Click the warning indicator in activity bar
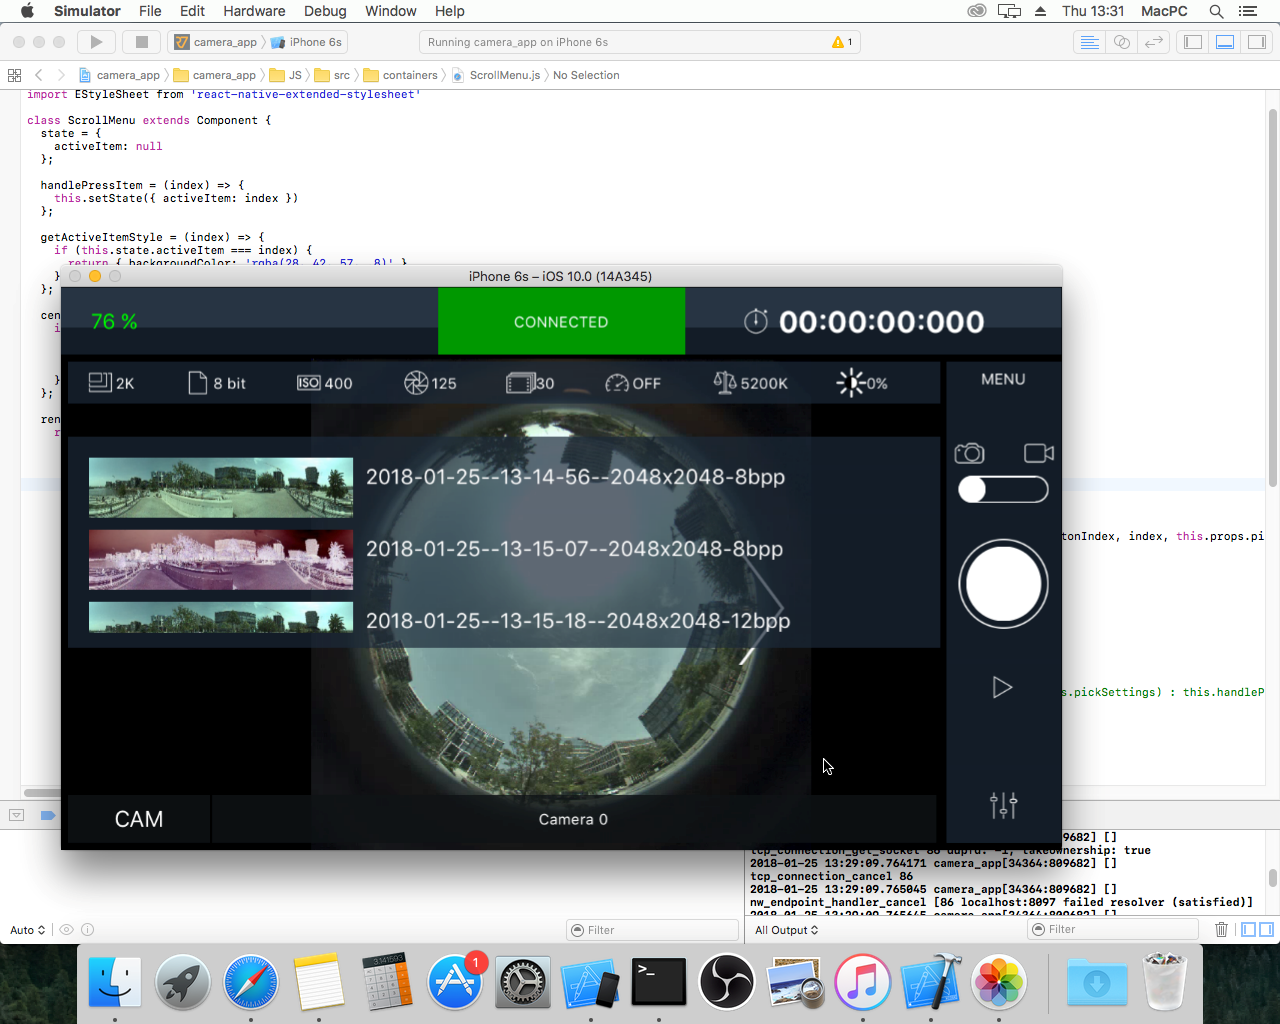The width and height of the screenshot is (1280, 1024). pos(842,42)
